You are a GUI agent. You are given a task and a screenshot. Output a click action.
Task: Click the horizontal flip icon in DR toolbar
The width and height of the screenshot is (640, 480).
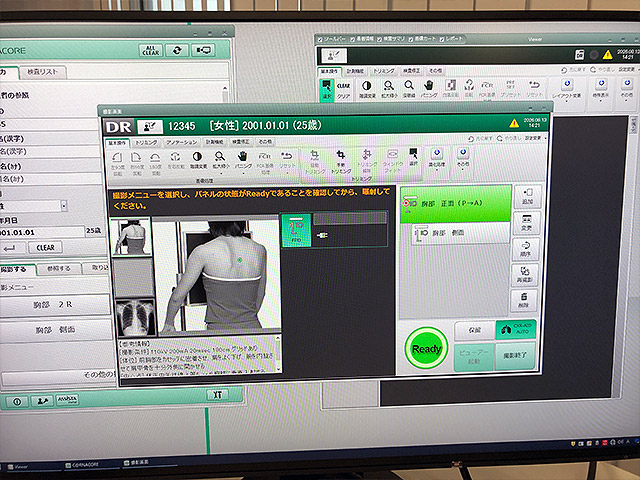[176, 160]
